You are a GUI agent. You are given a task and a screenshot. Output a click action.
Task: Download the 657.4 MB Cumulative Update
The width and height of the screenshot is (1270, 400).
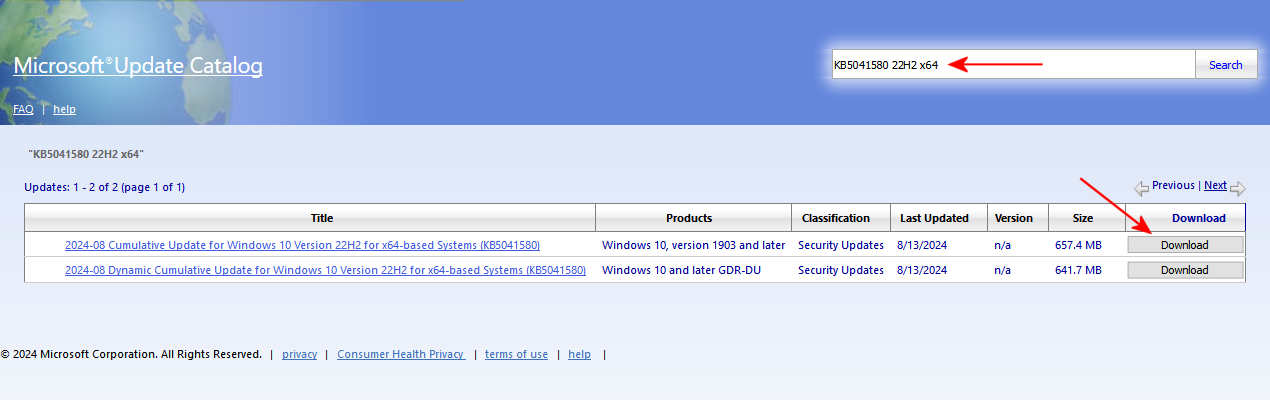click(x=1185, y=245)
